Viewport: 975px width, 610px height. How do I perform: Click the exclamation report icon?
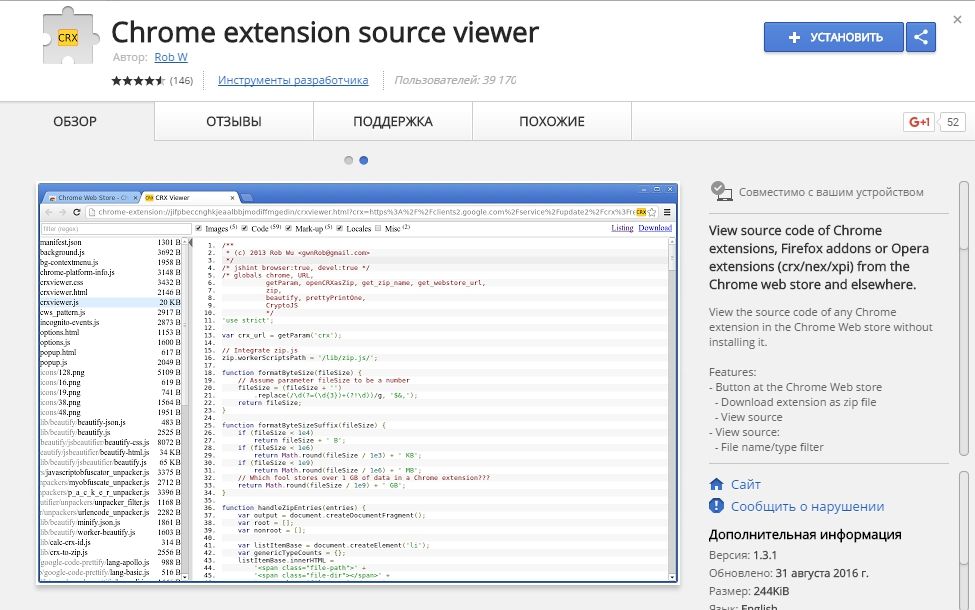point(716,506)
